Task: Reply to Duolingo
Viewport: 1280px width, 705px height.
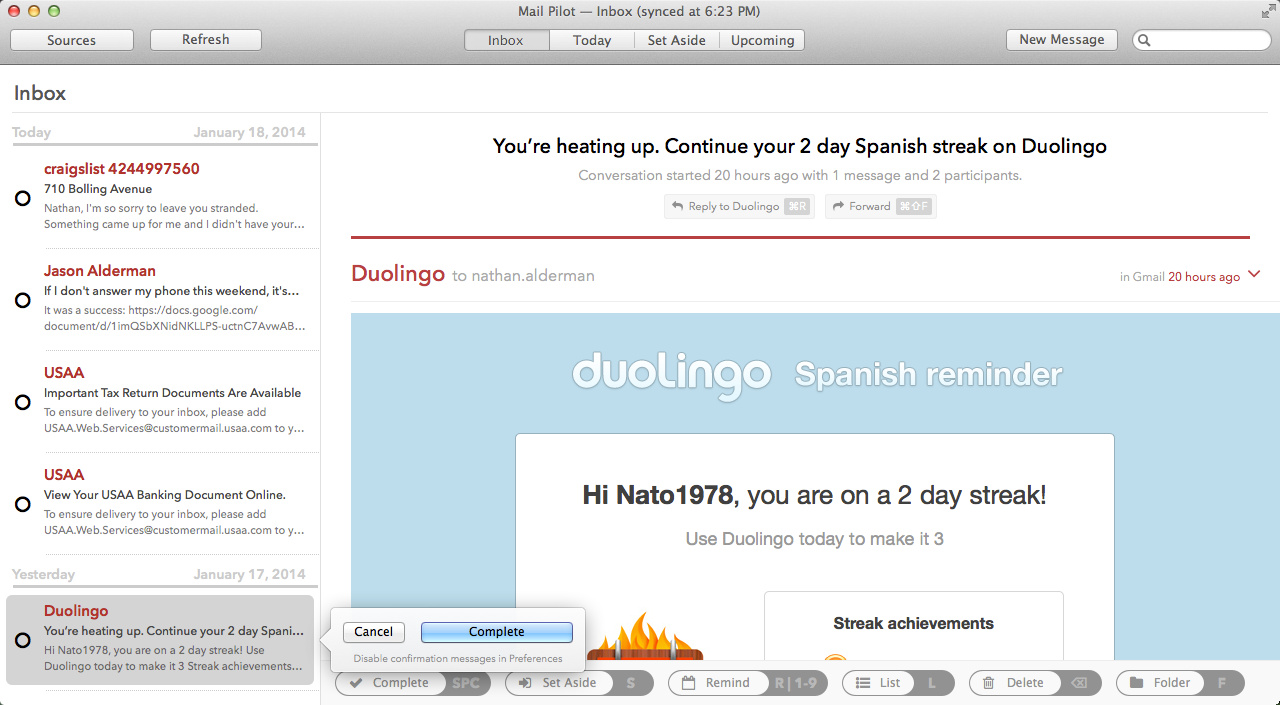Action: pyautogui.click(x=740, y=207)
